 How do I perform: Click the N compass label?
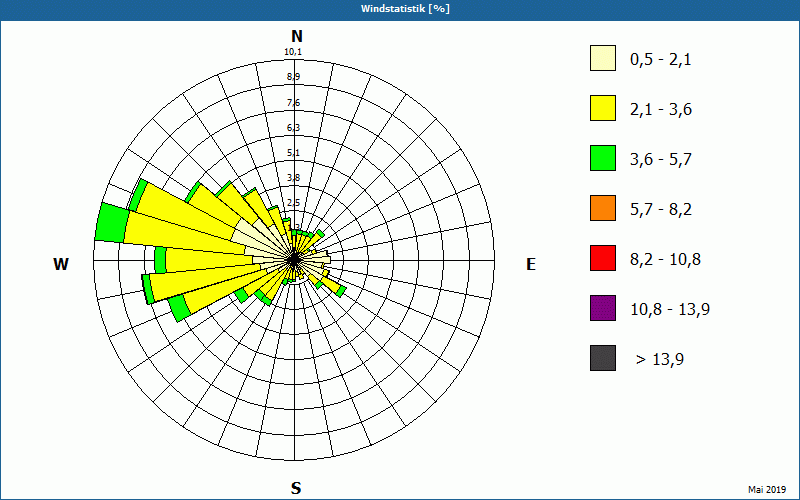tap(297, 36)
